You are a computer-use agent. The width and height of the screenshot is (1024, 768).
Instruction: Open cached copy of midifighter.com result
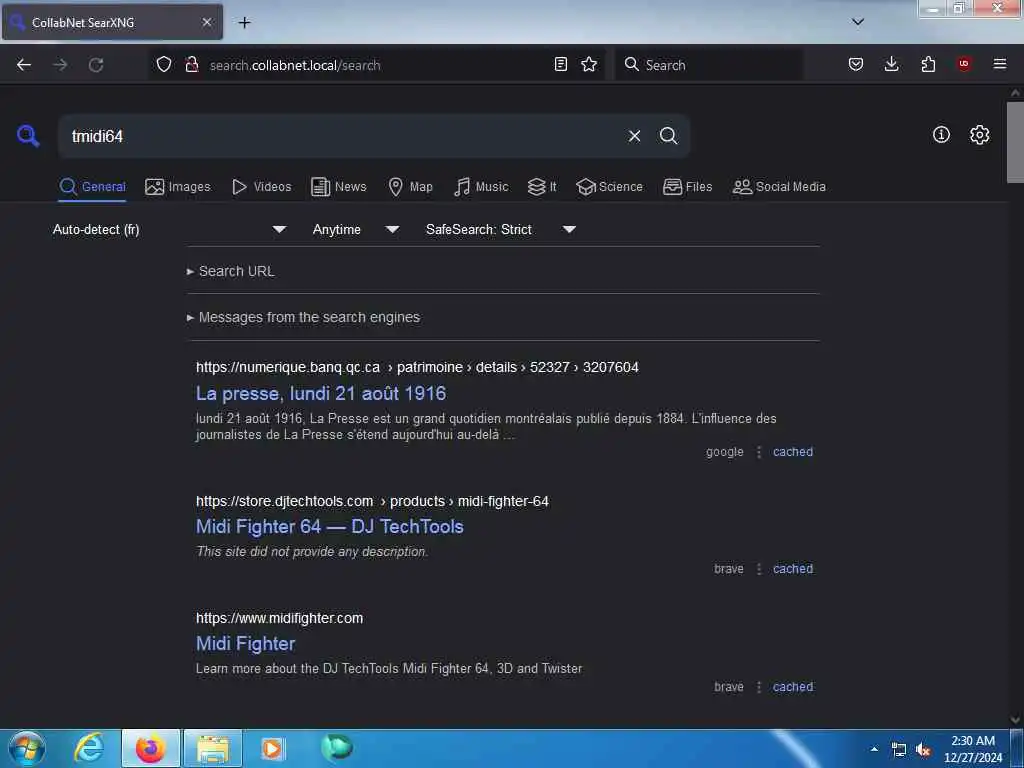tap(793, 687)
